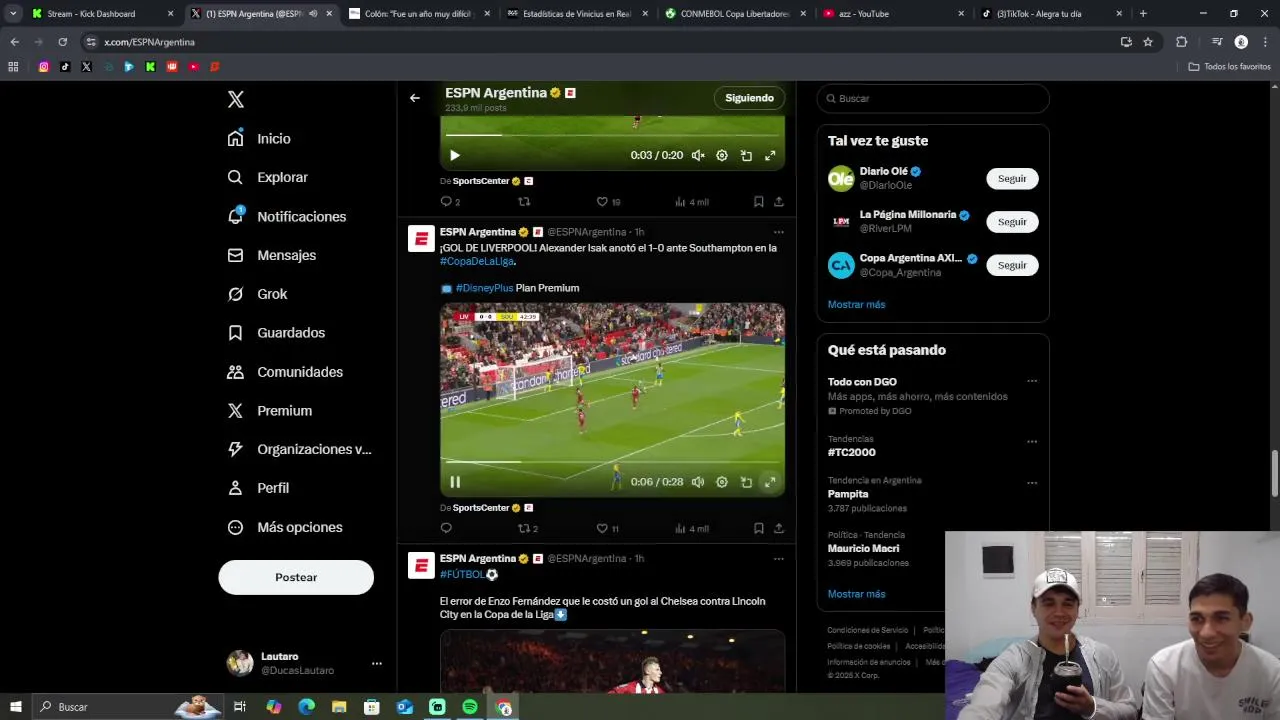Screen dimensions: 1280x720
Task: Like the post with 19 likes
Action: pos(608,202)
